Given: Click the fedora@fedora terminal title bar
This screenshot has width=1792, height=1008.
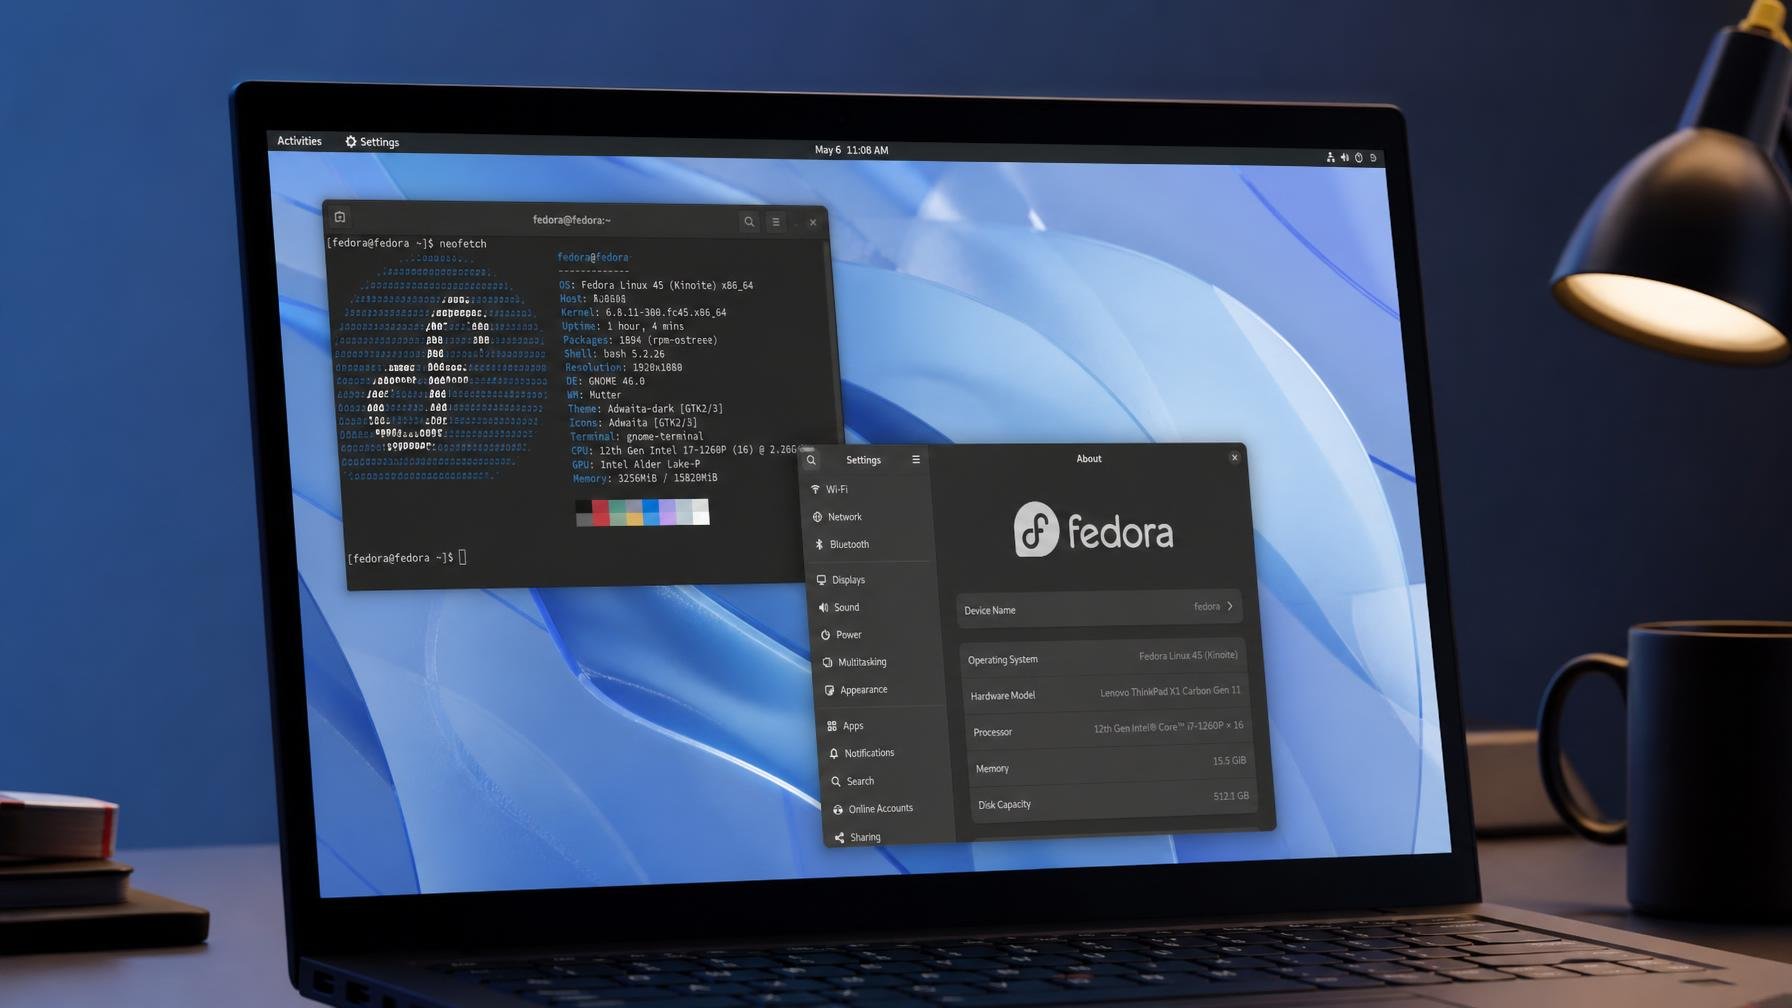Looking at the screenshot, I should (572, 220).
